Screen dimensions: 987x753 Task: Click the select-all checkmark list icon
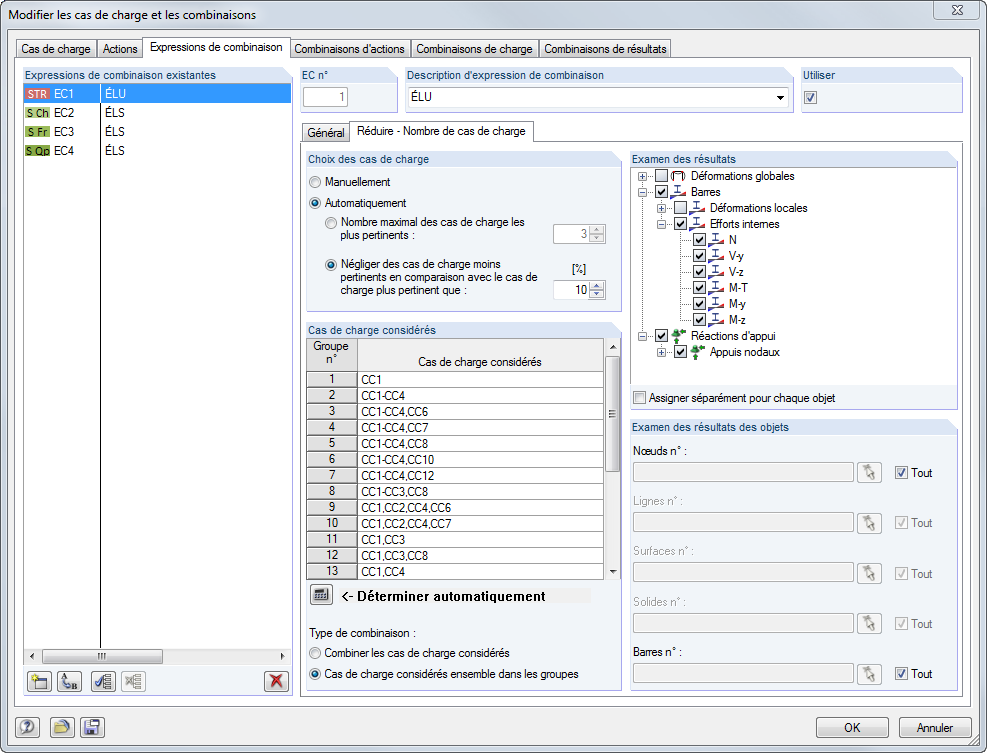tap(103, 681)
